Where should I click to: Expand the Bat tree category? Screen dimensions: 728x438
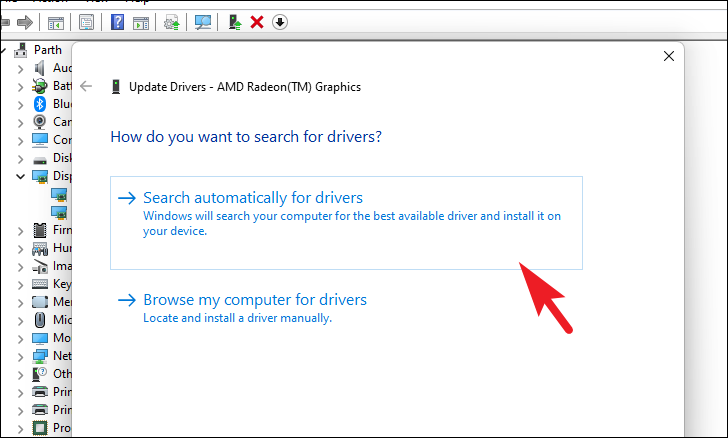[x=20, y=87]
